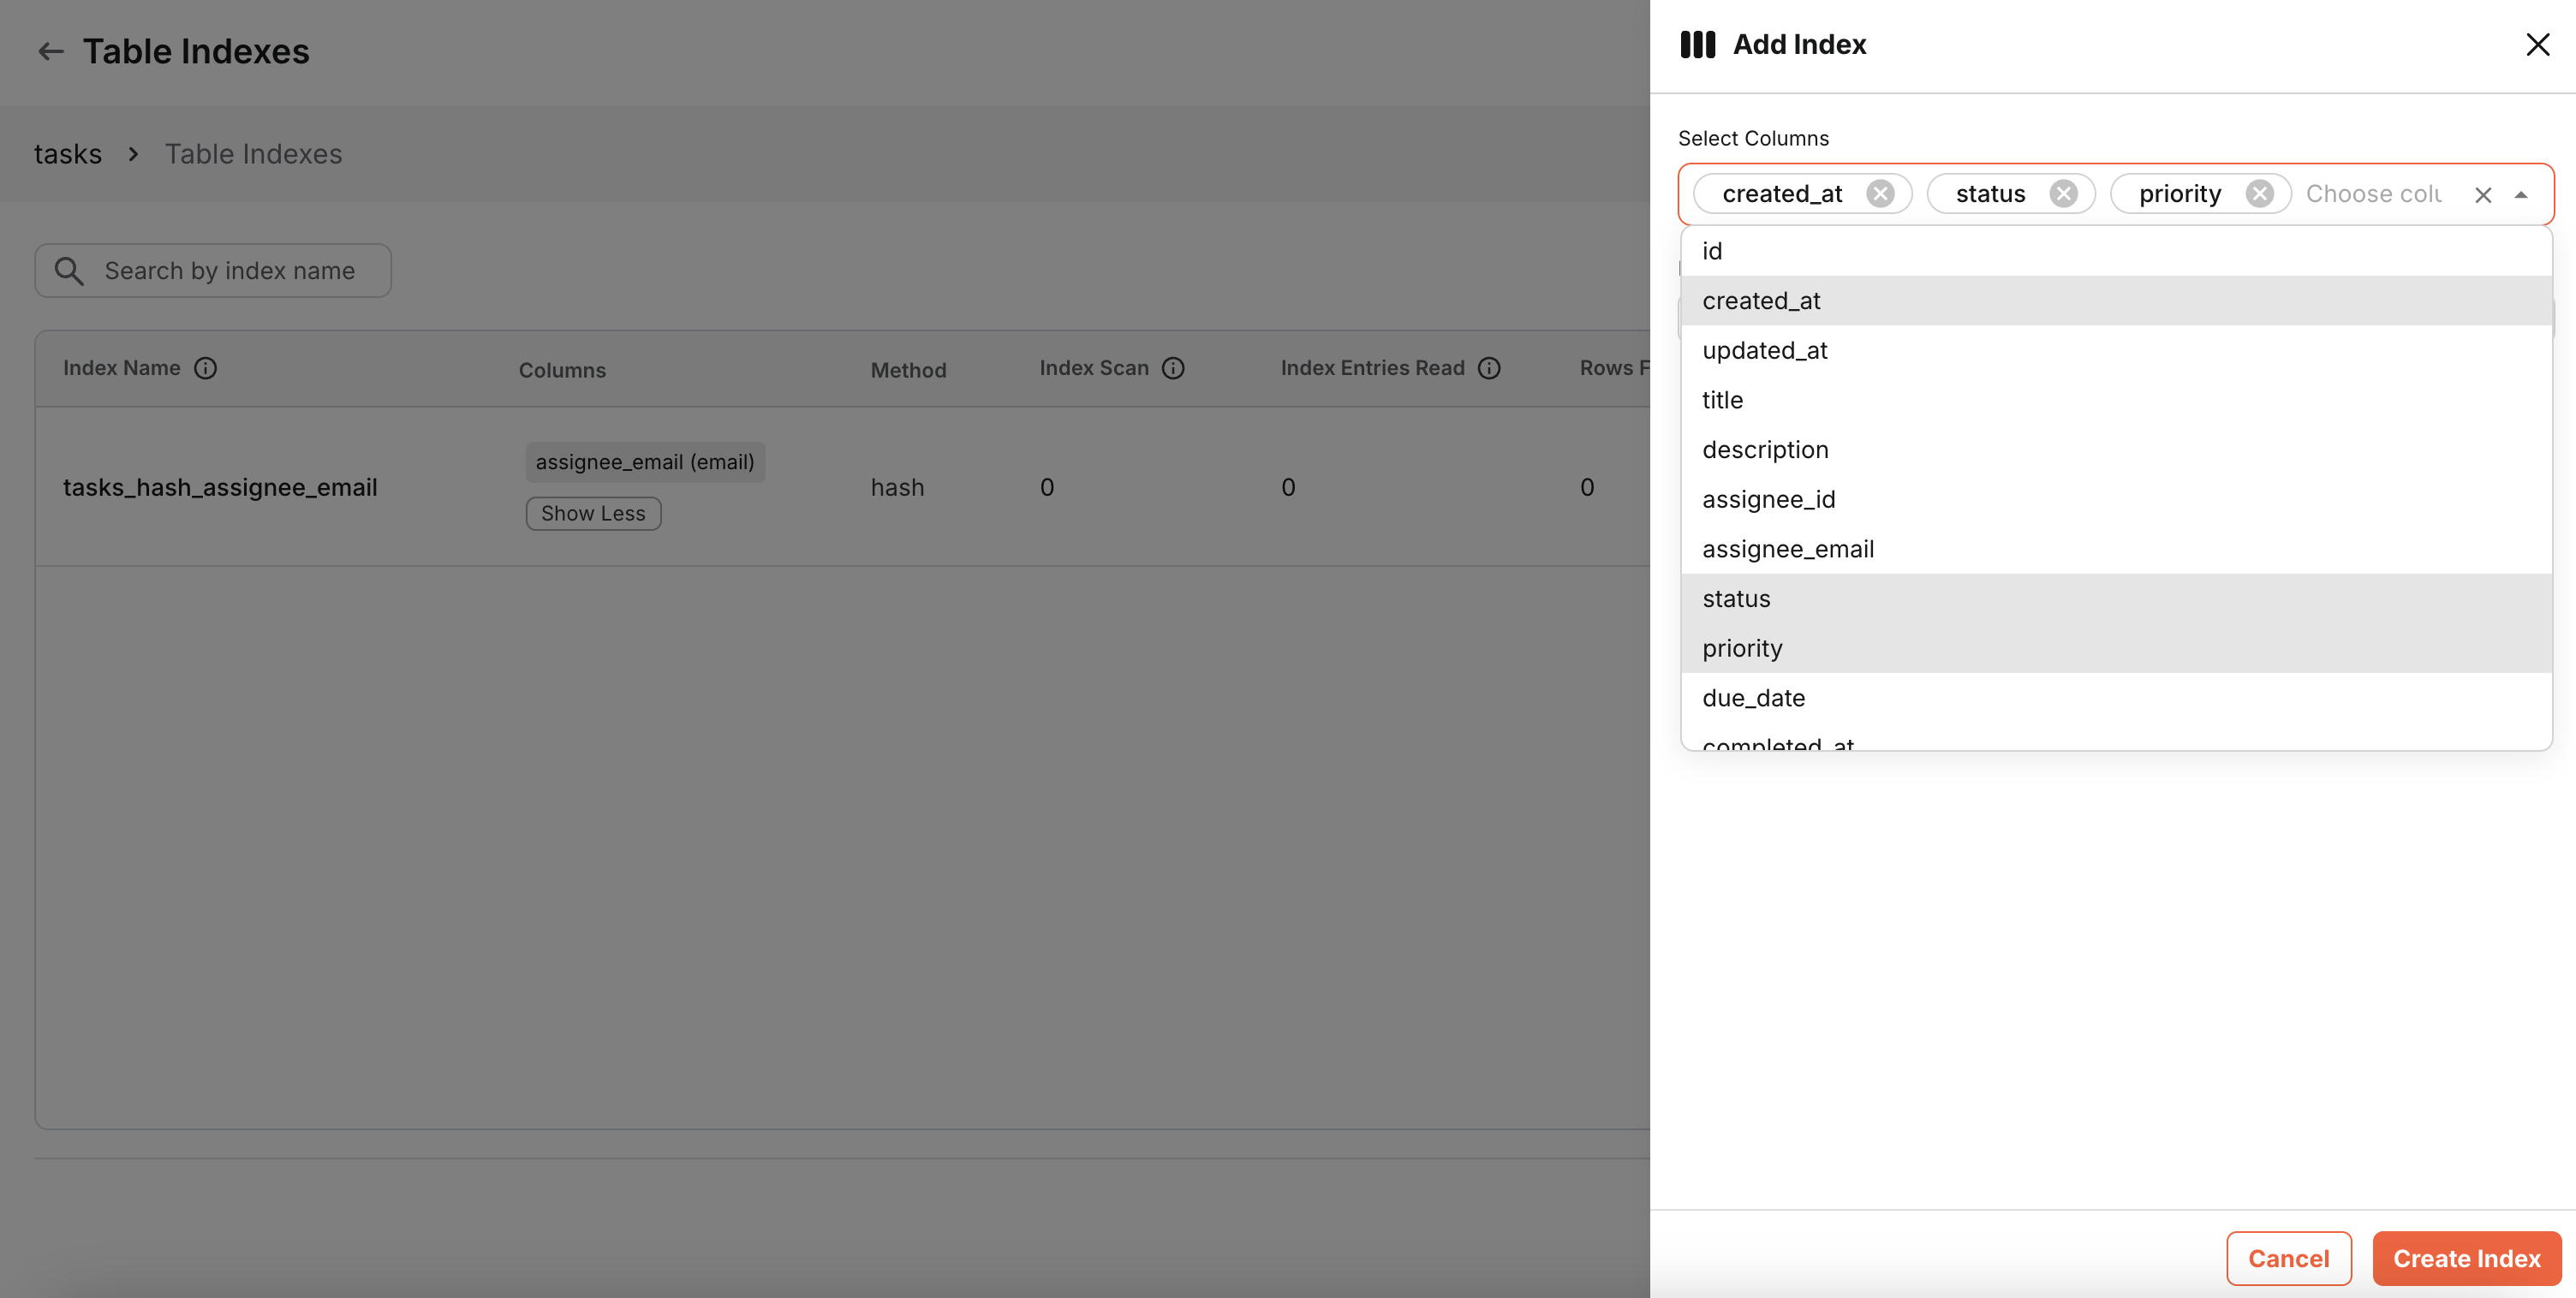Click the Index Scan info icon

[x=1173, y=368]
